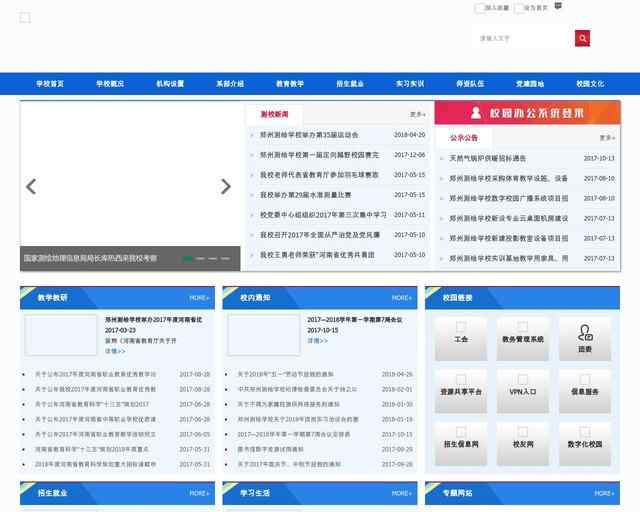Open the 教务管理系统 tile

tap(523, 339)
